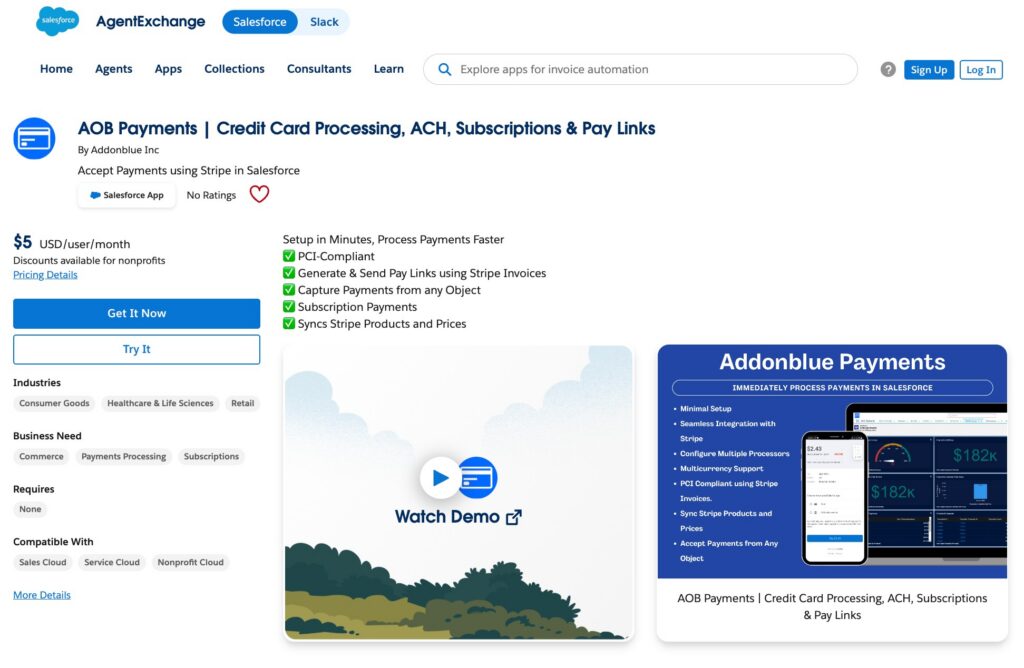Open the Home menu item
The image size is (1024, 668).
[x=56, y=69]
